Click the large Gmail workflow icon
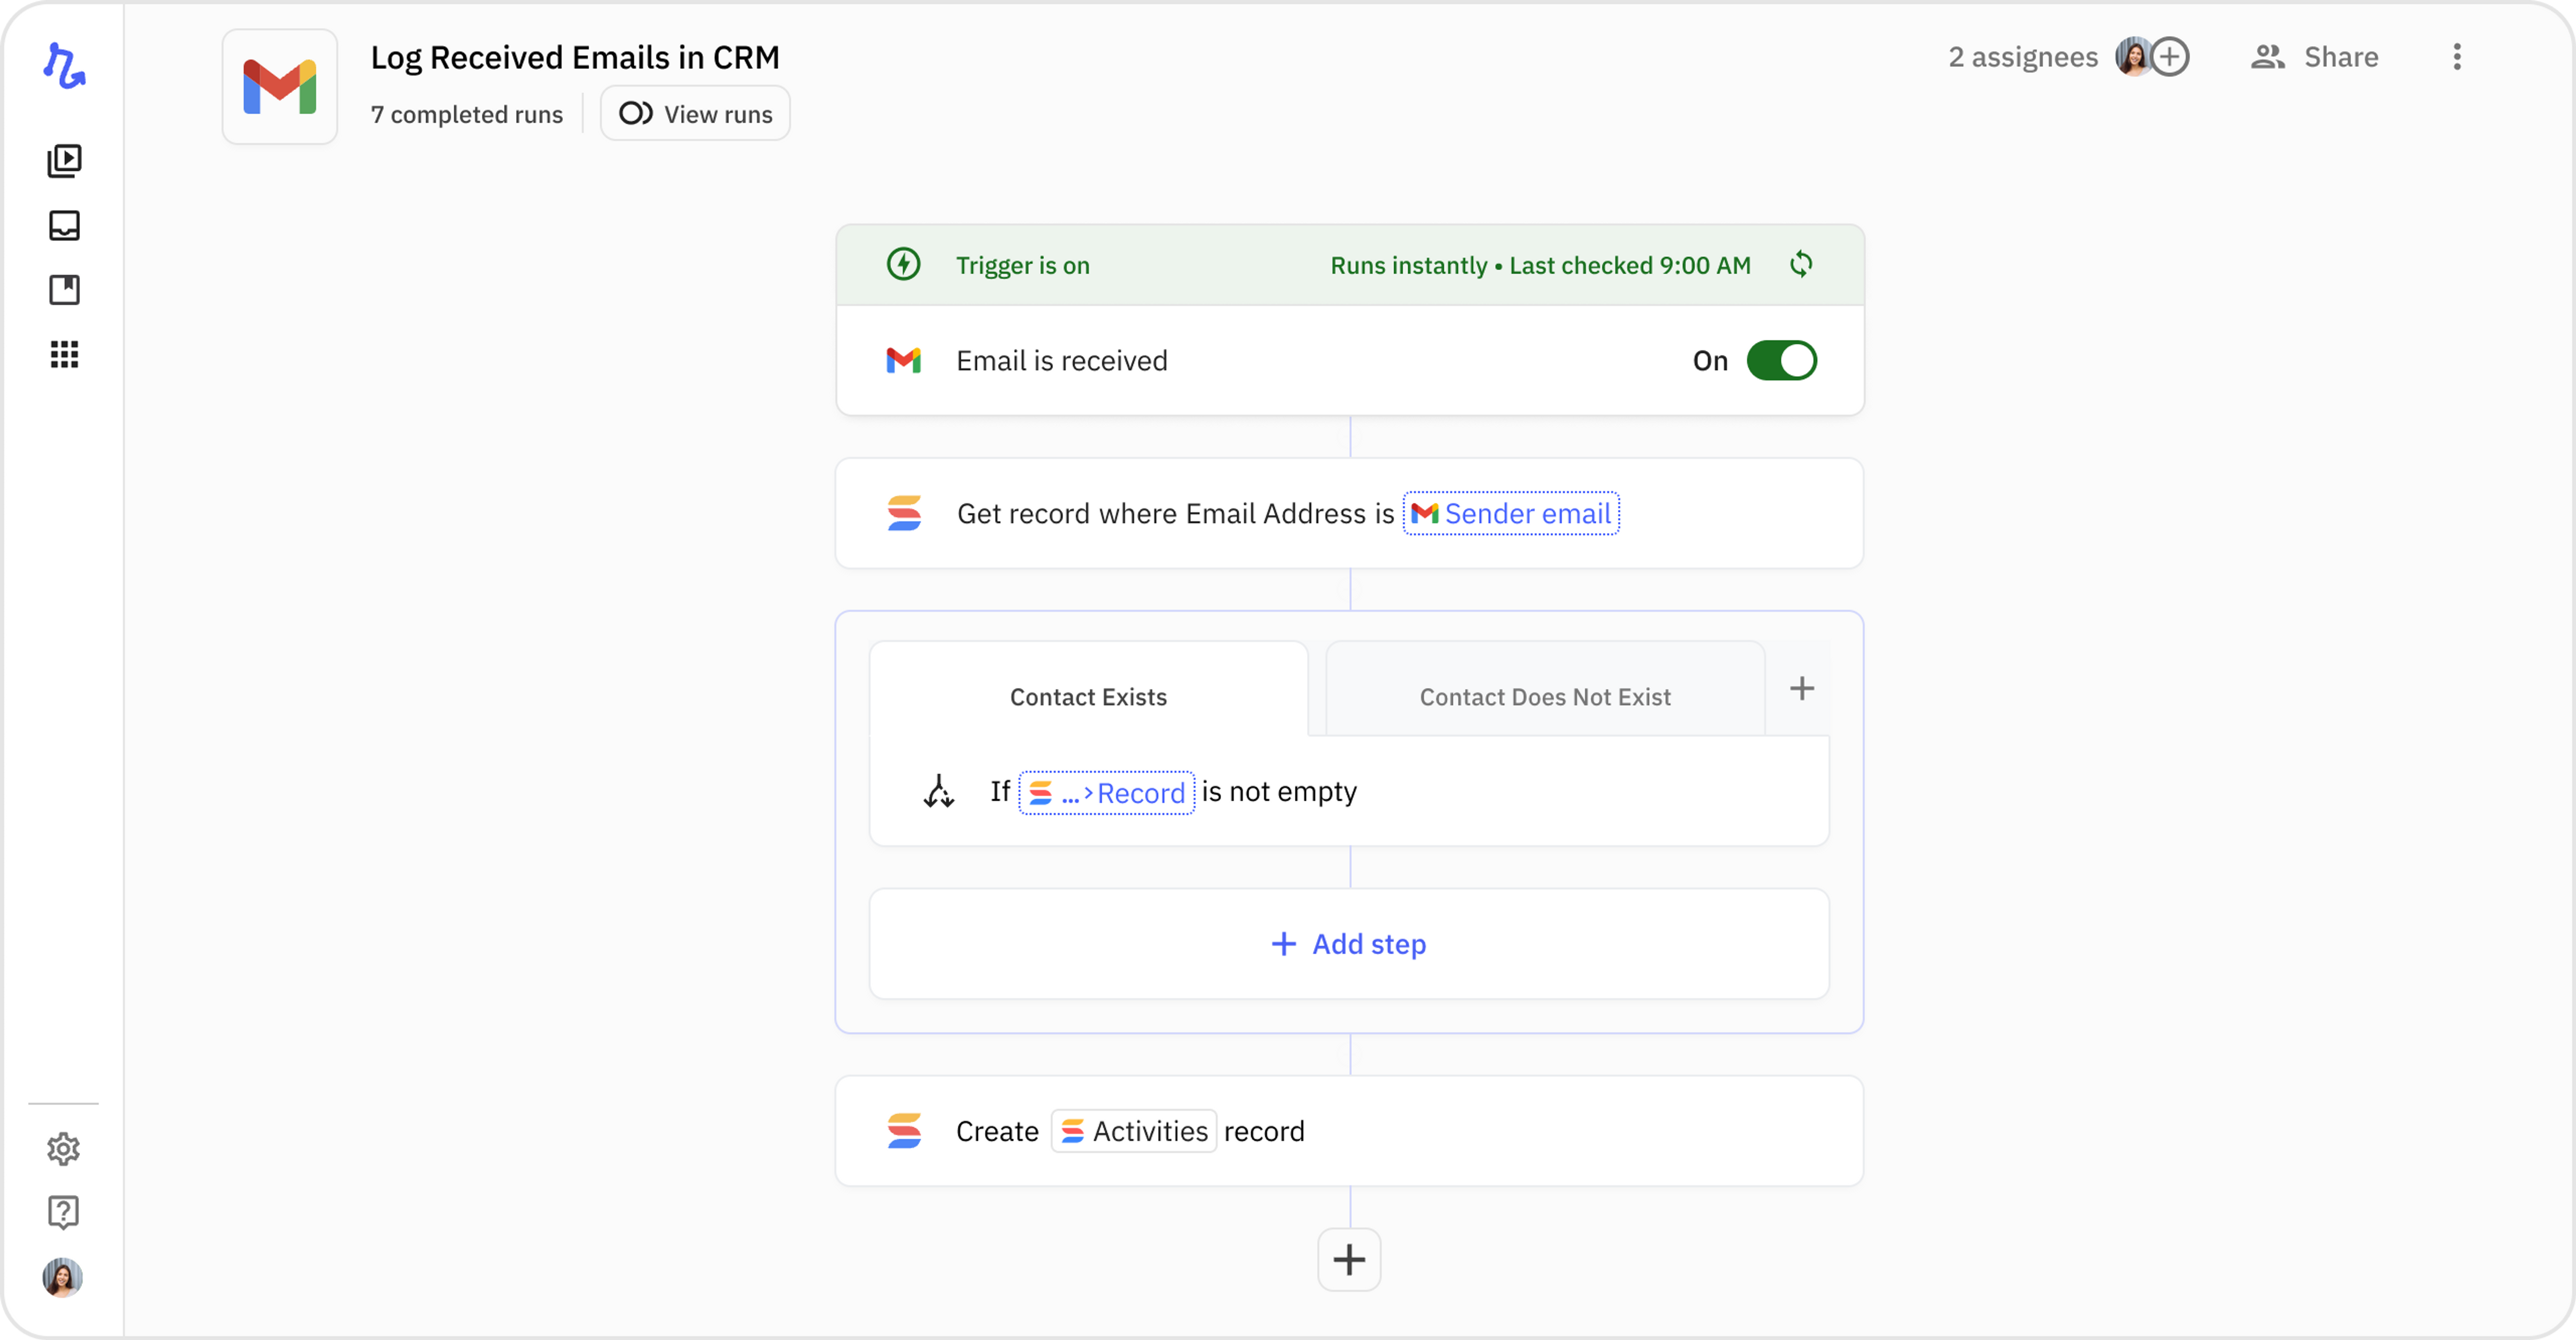The image size is (2576, 1340). click(x=280, y=87)
